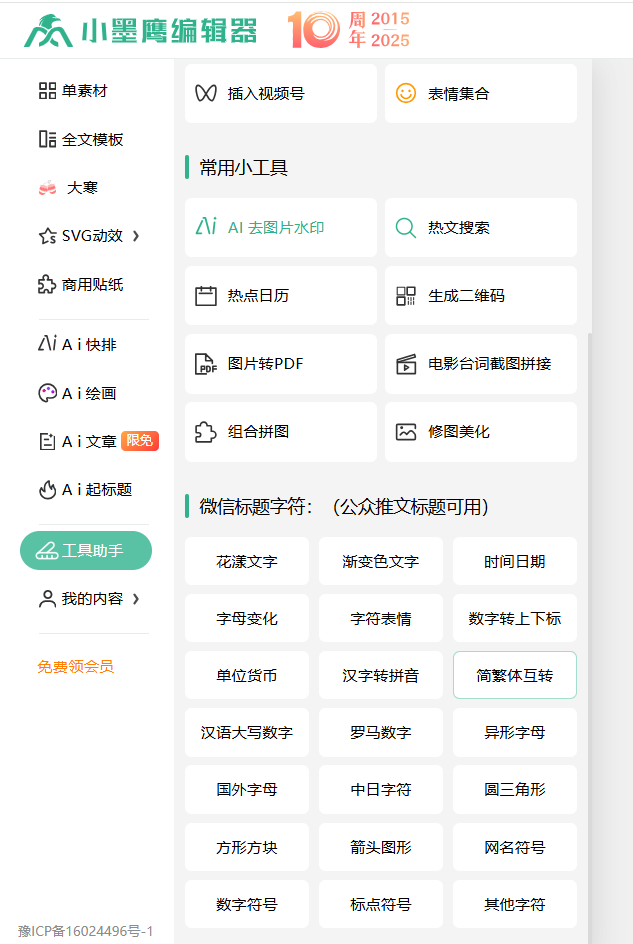Open the 数字转上下标 tool
The image size is (633, 944).
pos(515,618)
